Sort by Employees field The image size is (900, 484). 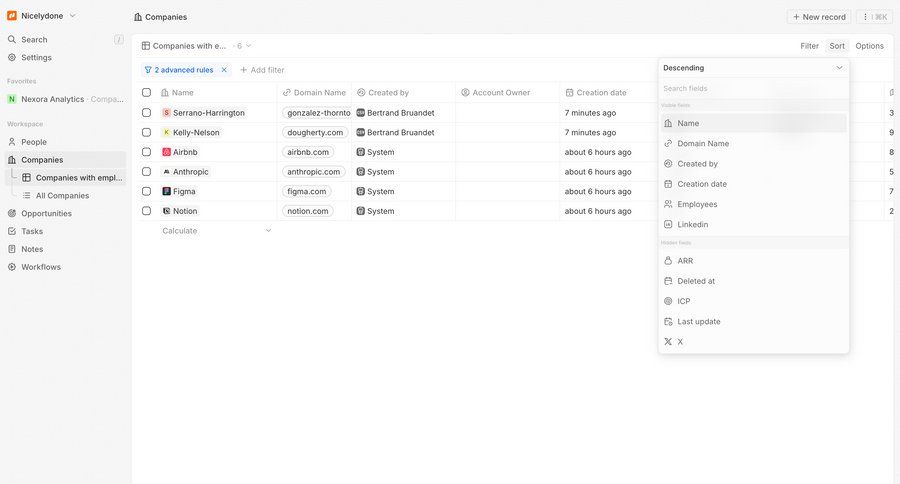click(x=754, y=204)
